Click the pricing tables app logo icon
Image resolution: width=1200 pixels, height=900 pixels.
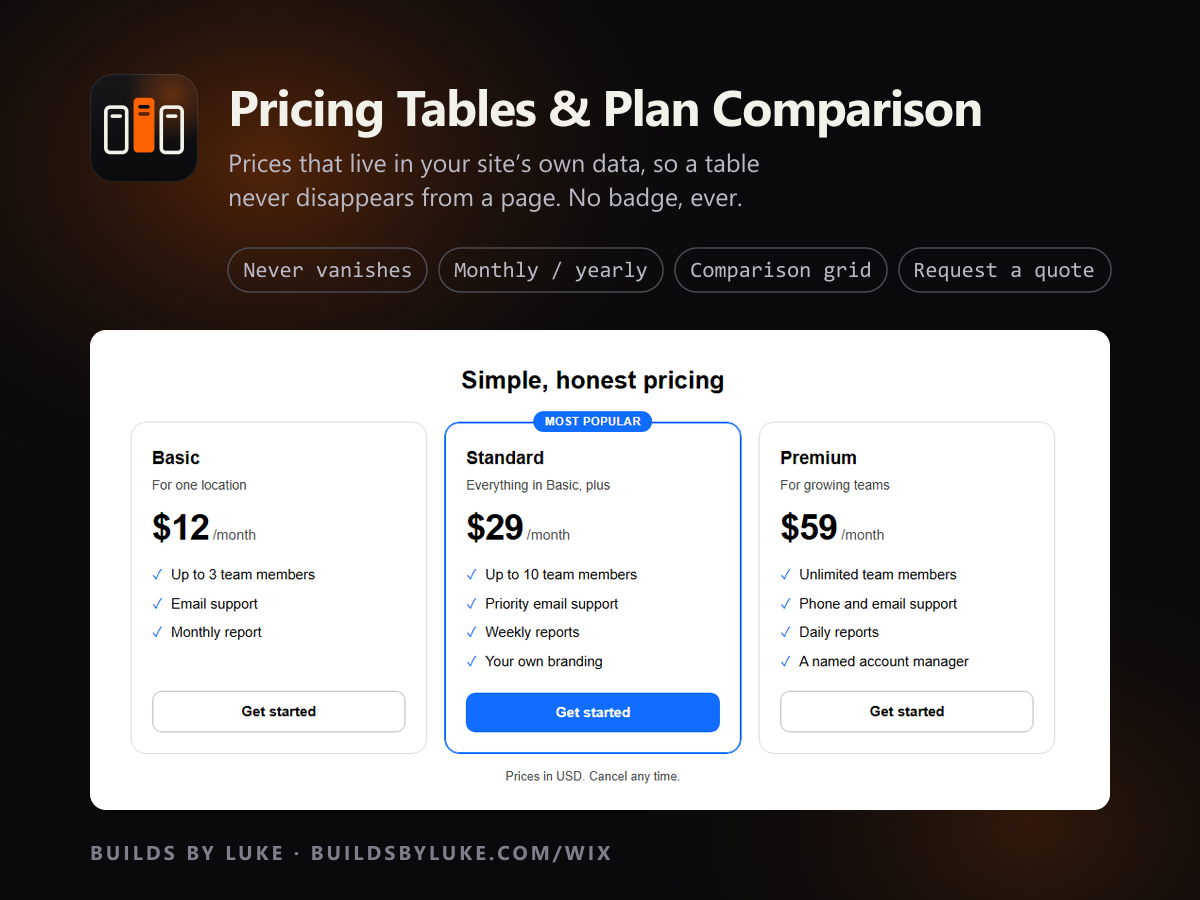144,128
